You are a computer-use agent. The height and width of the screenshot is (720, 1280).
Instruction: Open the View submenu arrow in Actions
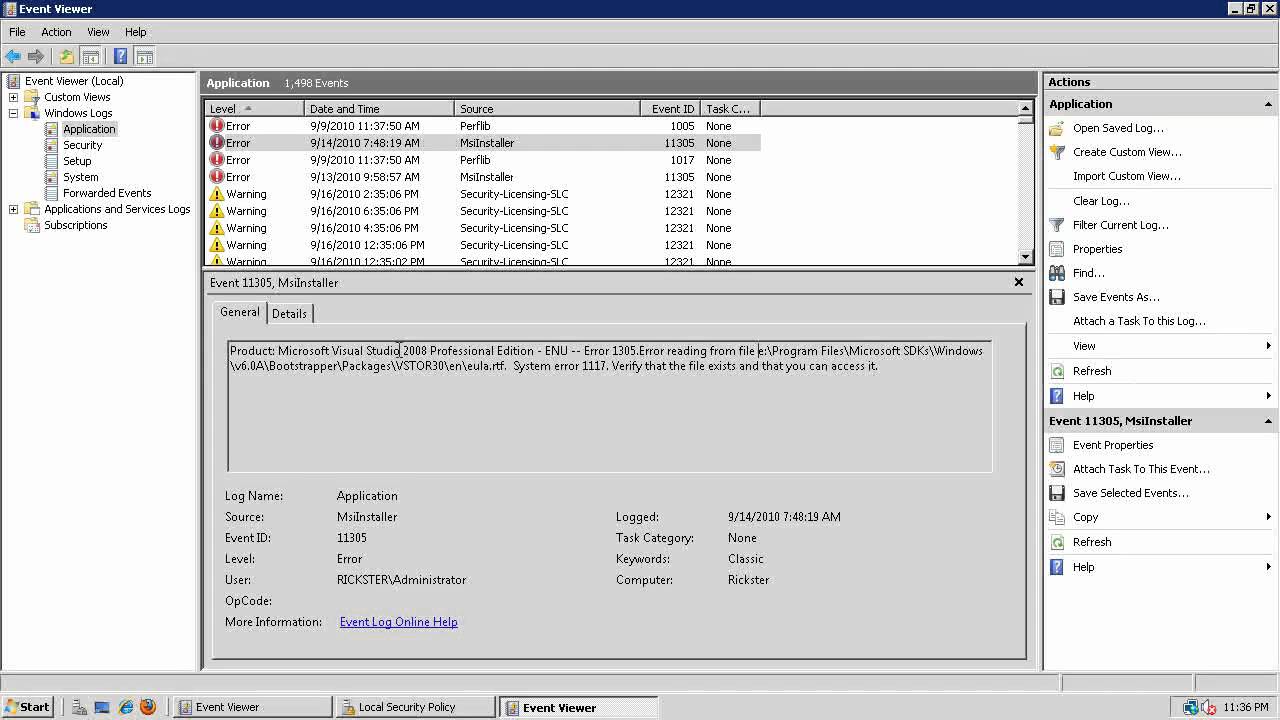pyautogui.click(x=1268, y=346)
